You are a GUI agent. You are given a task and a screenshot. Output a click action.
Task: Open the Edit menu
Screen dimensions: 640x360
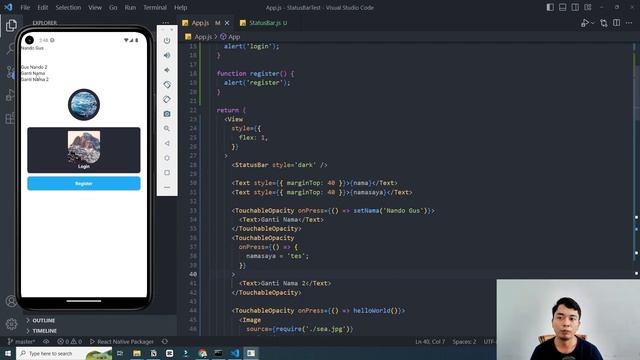[43, 7]
